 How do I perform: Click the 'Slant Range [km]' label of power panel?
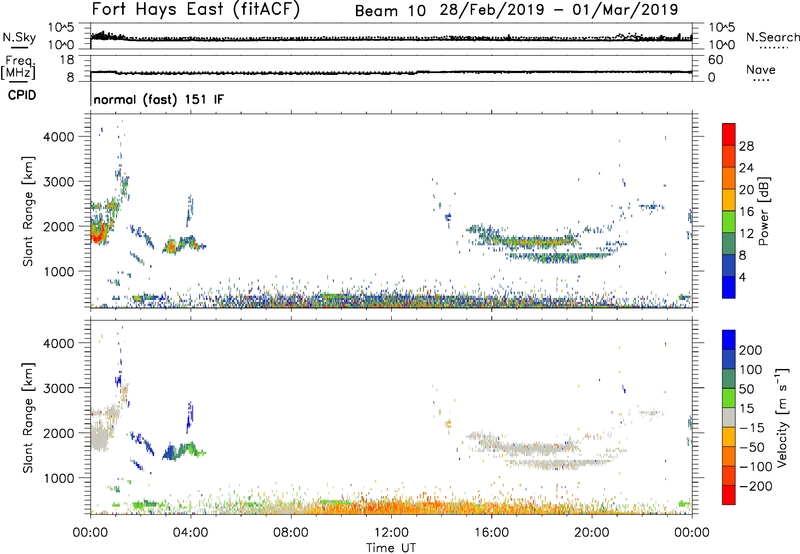28,211
